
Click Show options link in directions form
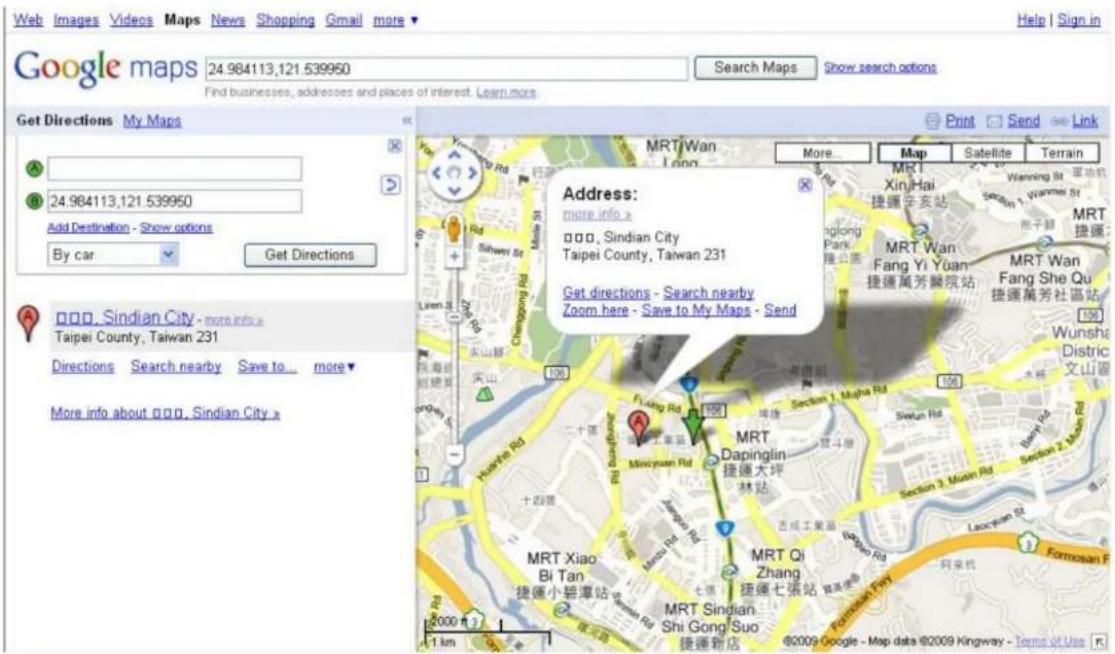[x=176, y=227]
